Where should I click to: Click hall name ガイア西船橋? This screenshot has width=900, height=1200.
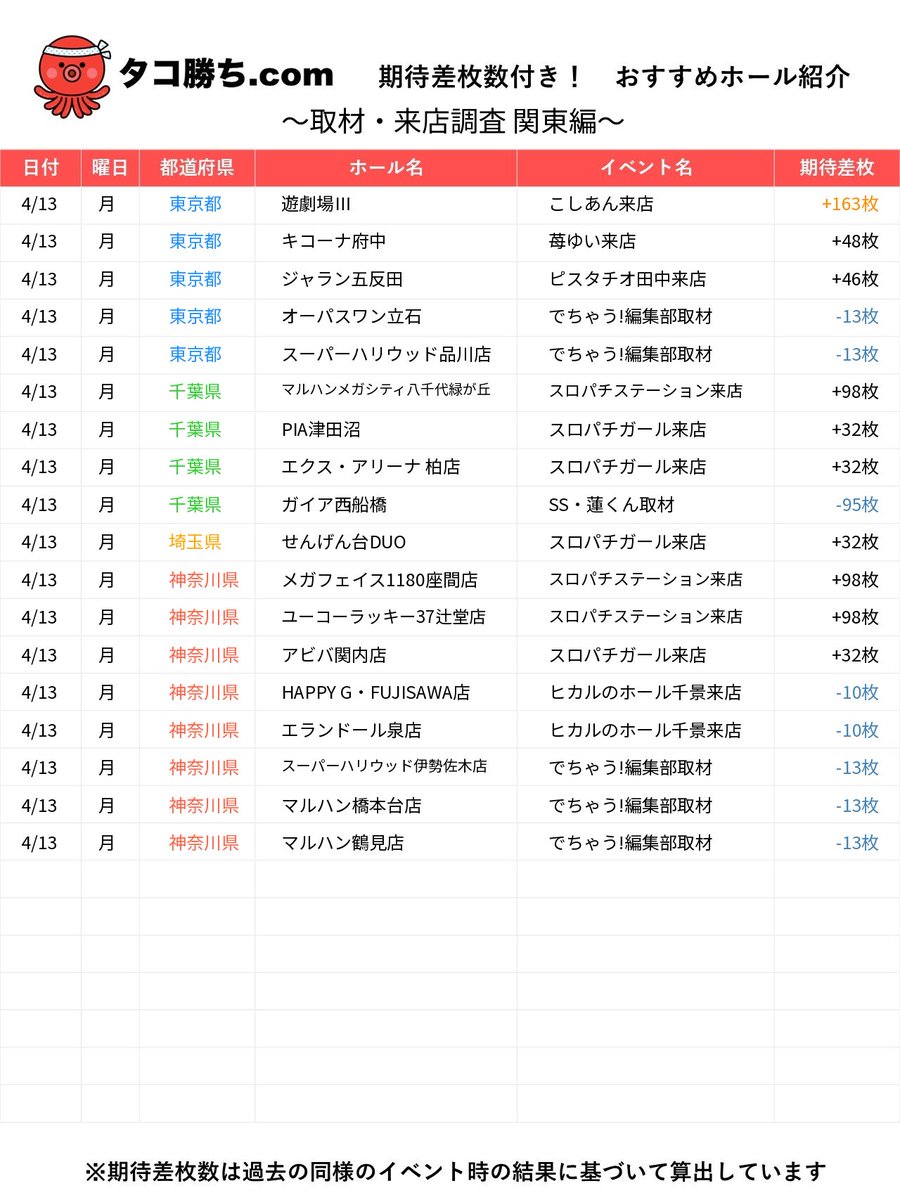[334, 504]
